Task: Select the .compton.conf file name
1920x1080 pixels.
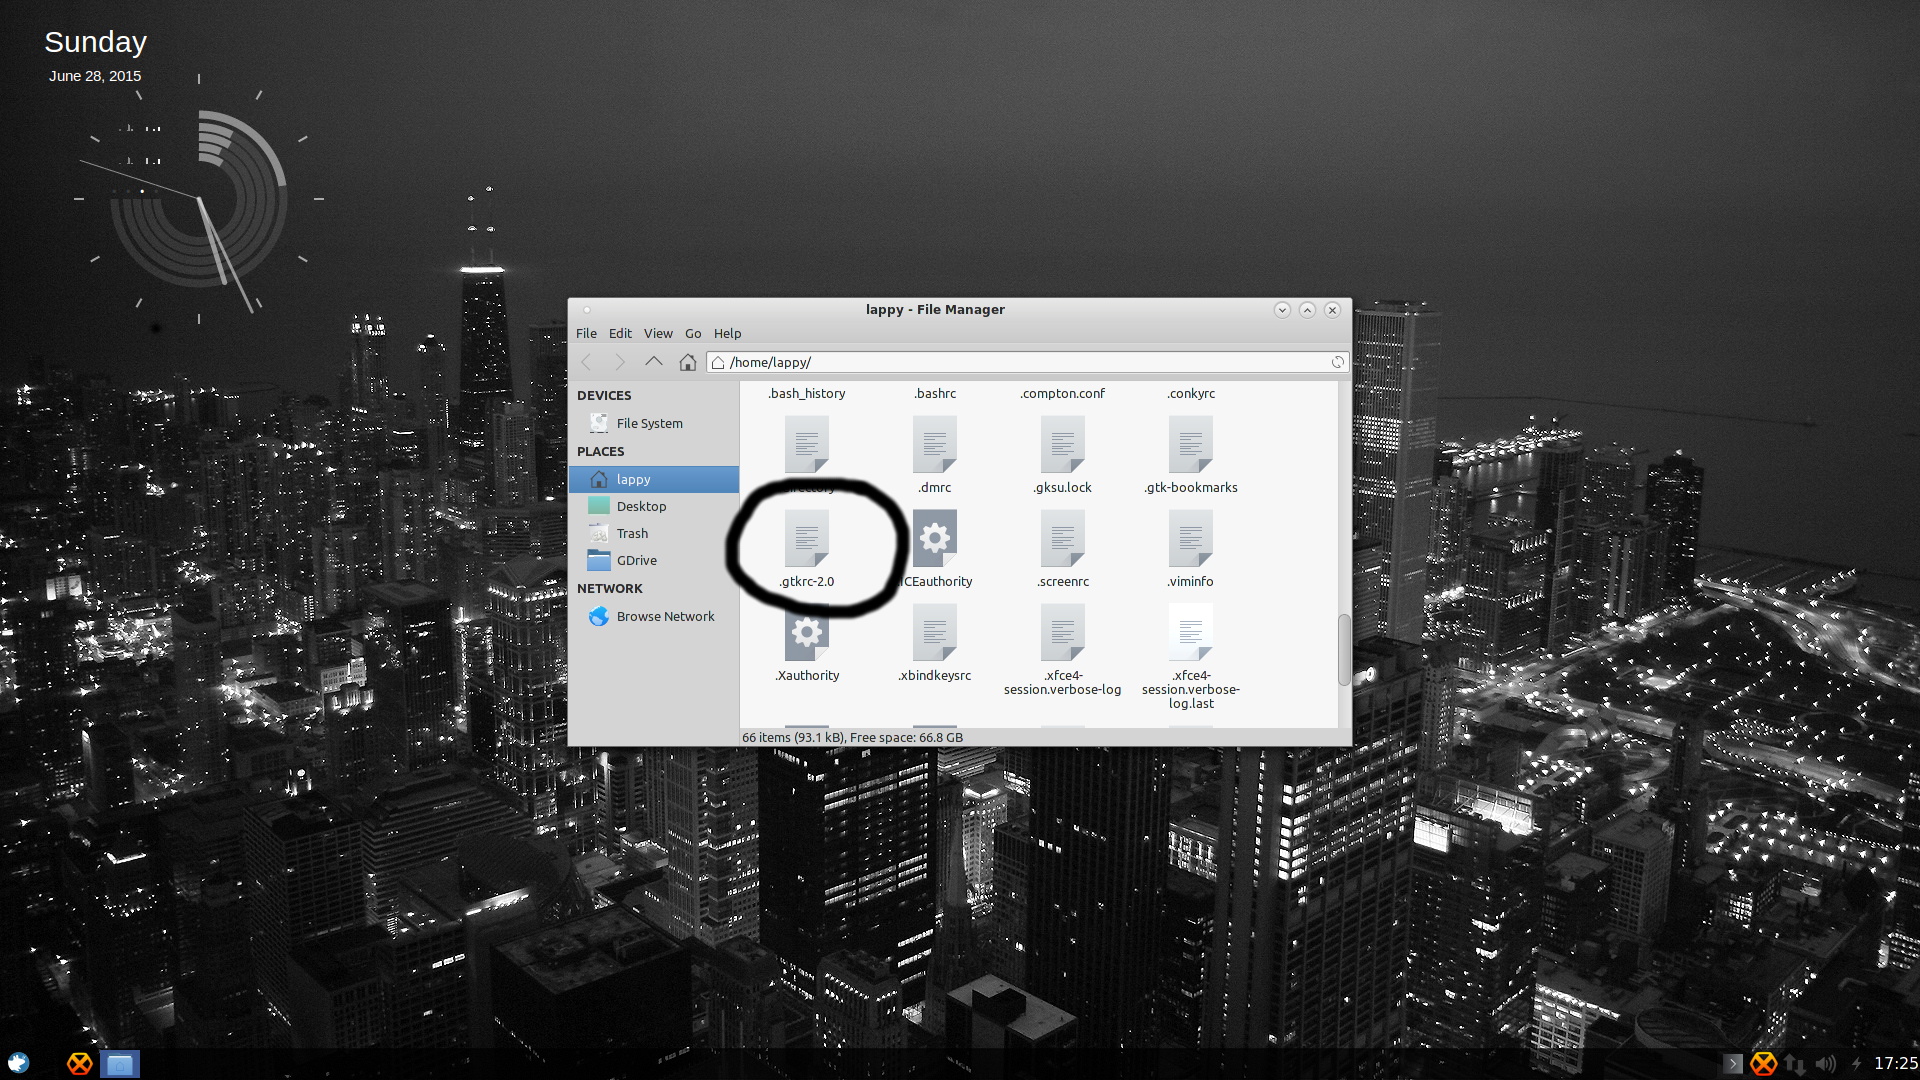Action: point(1063,393)
